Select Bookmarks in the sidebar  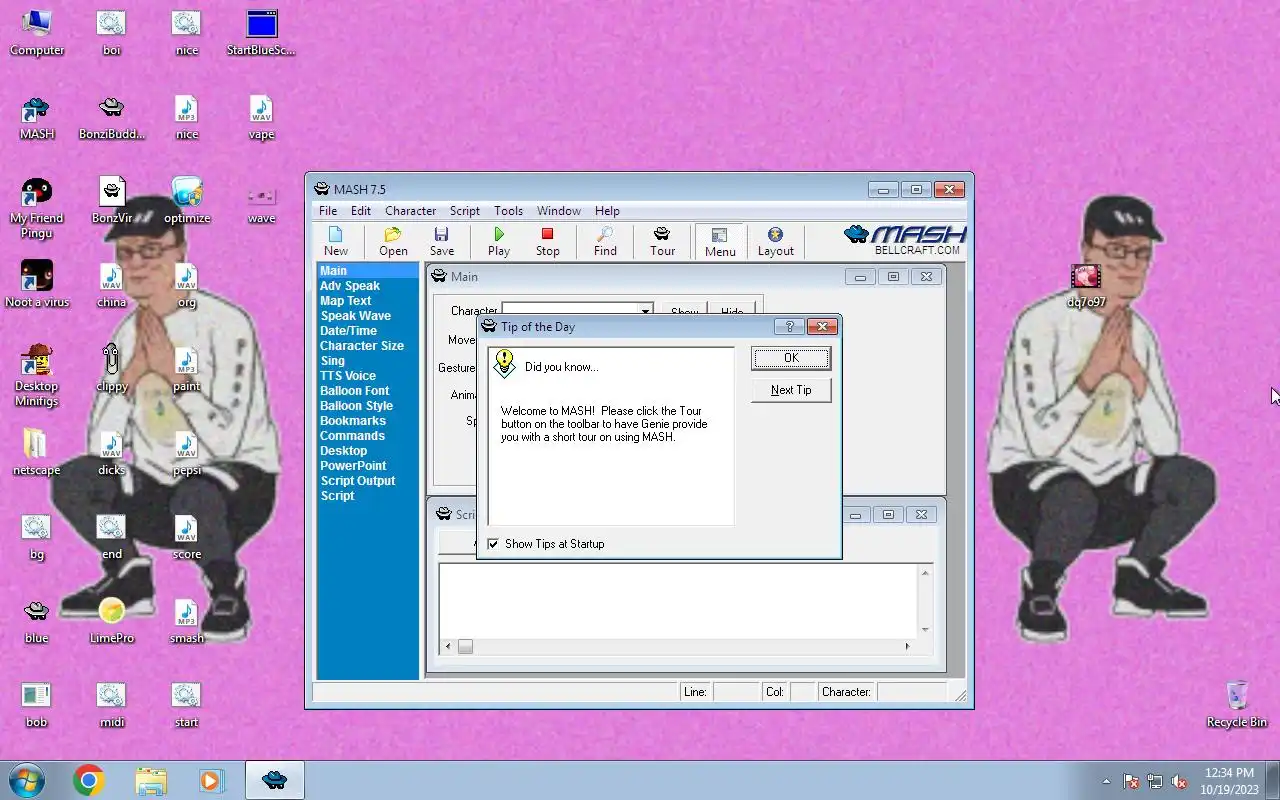pyautogui.click(x=353, y=421)
